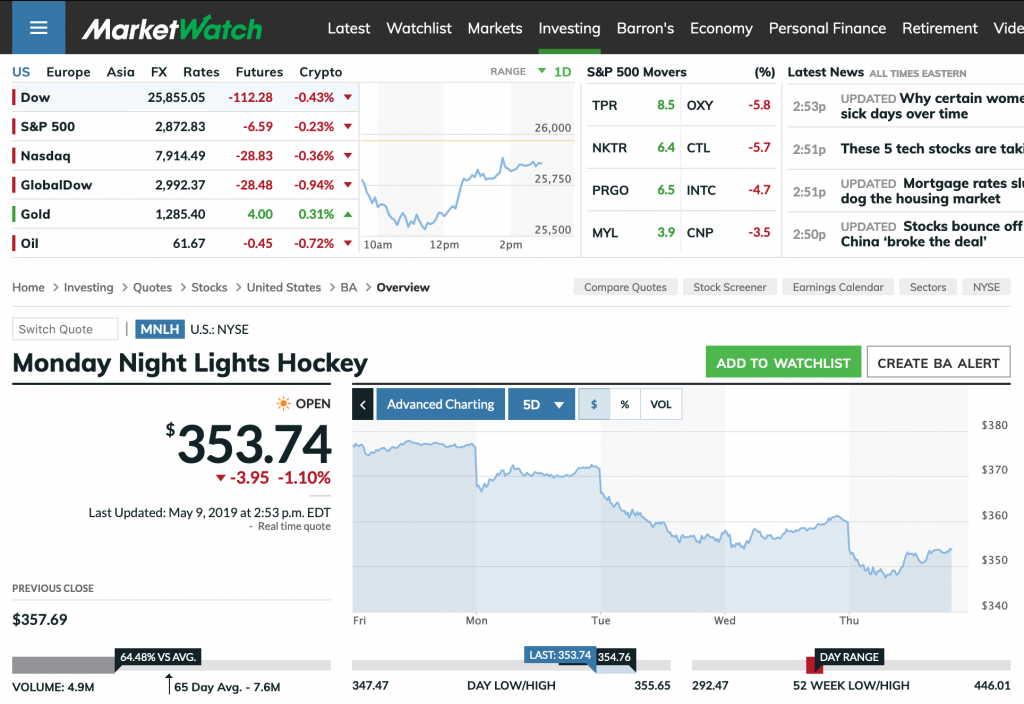
Task: Click the S&P 500 index row
Action: pos(185,127)
